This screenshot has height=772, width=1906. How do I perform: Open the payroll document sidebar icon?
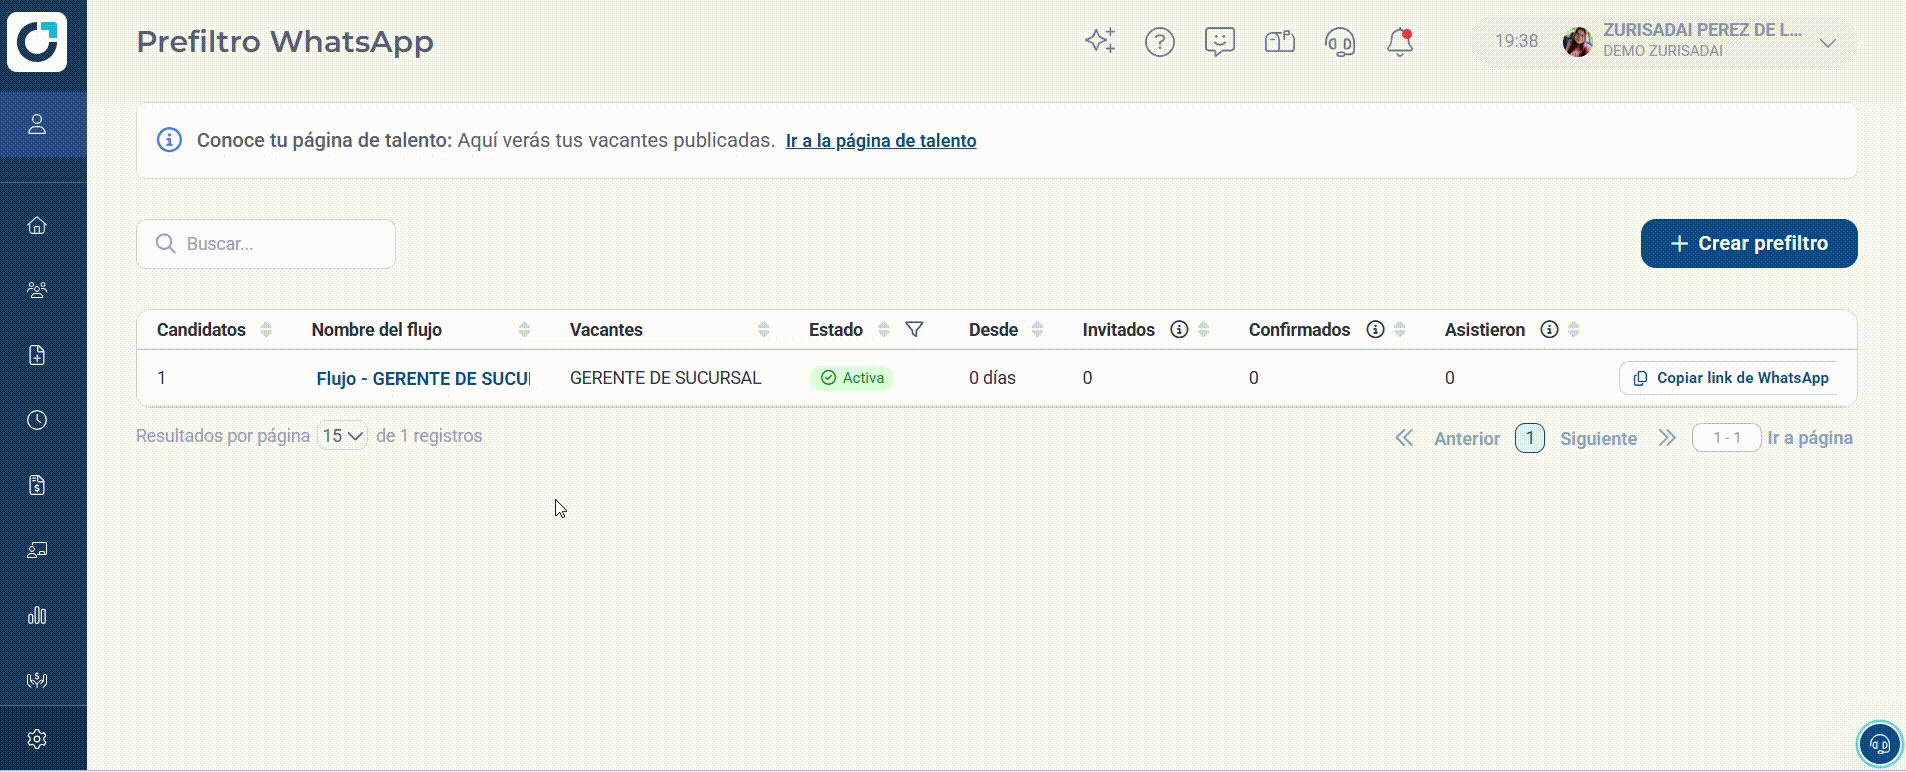coord(37,485)
